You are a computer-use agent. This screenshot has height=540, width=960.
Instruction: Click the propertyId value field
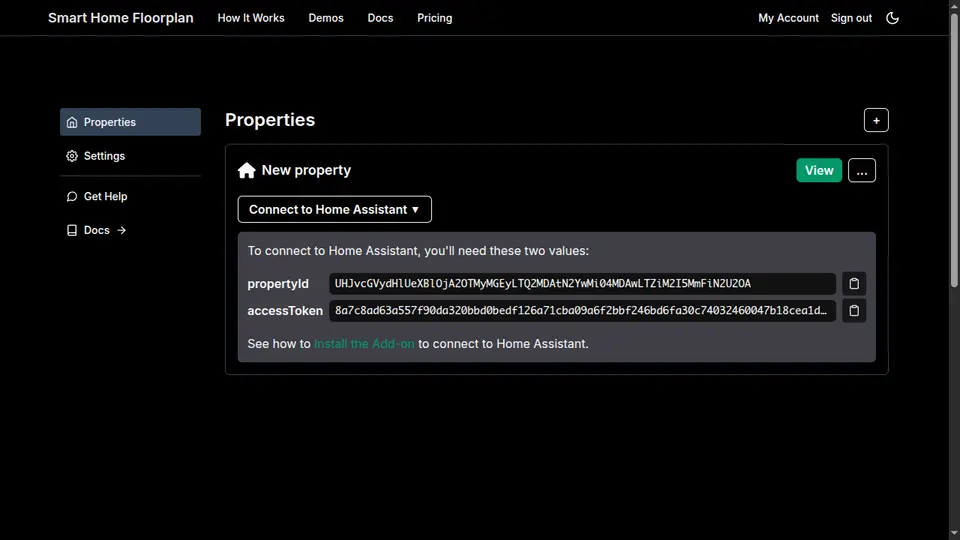point(582,283)
